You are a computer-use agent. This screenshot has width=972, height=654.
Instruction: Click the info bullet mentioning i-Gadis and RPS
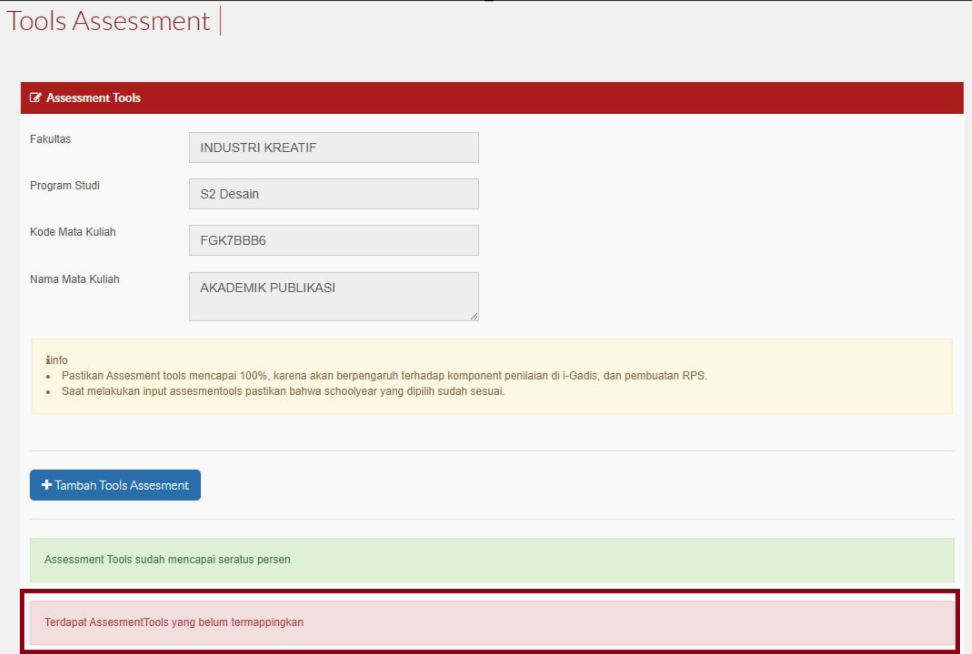click(x=384, y=375)
